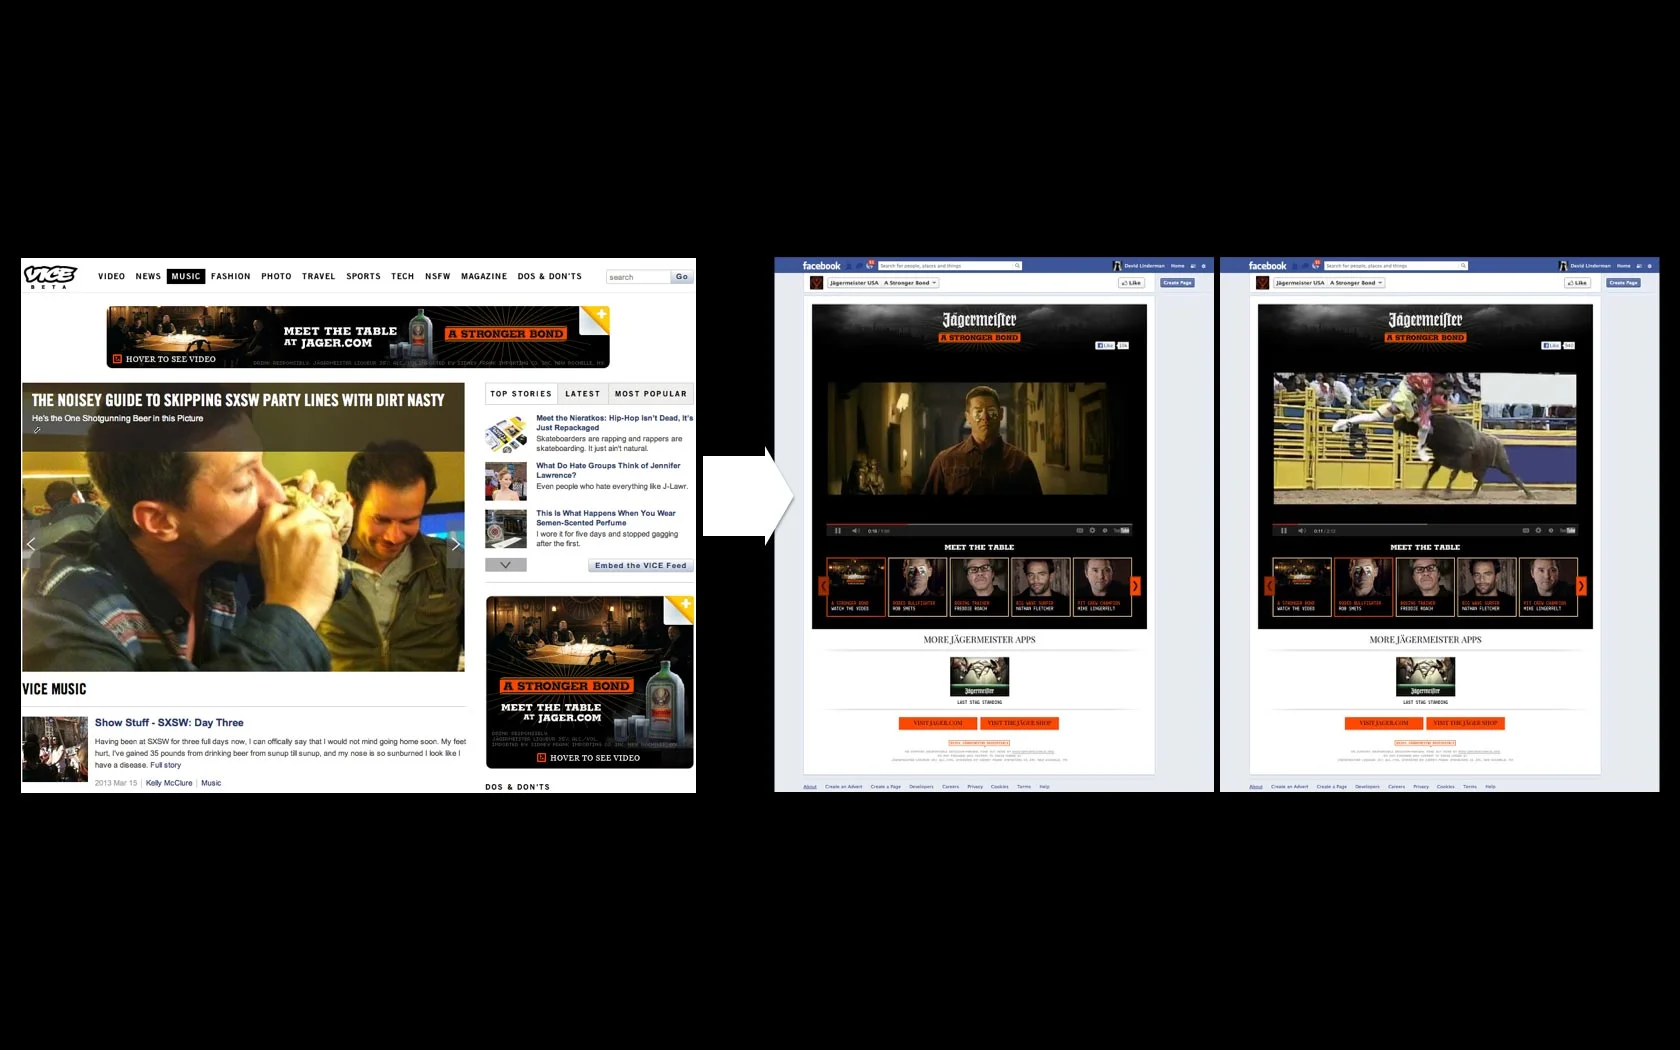
Task: Open the MAGAZINE section on Vice
Action: coord(484,276)
